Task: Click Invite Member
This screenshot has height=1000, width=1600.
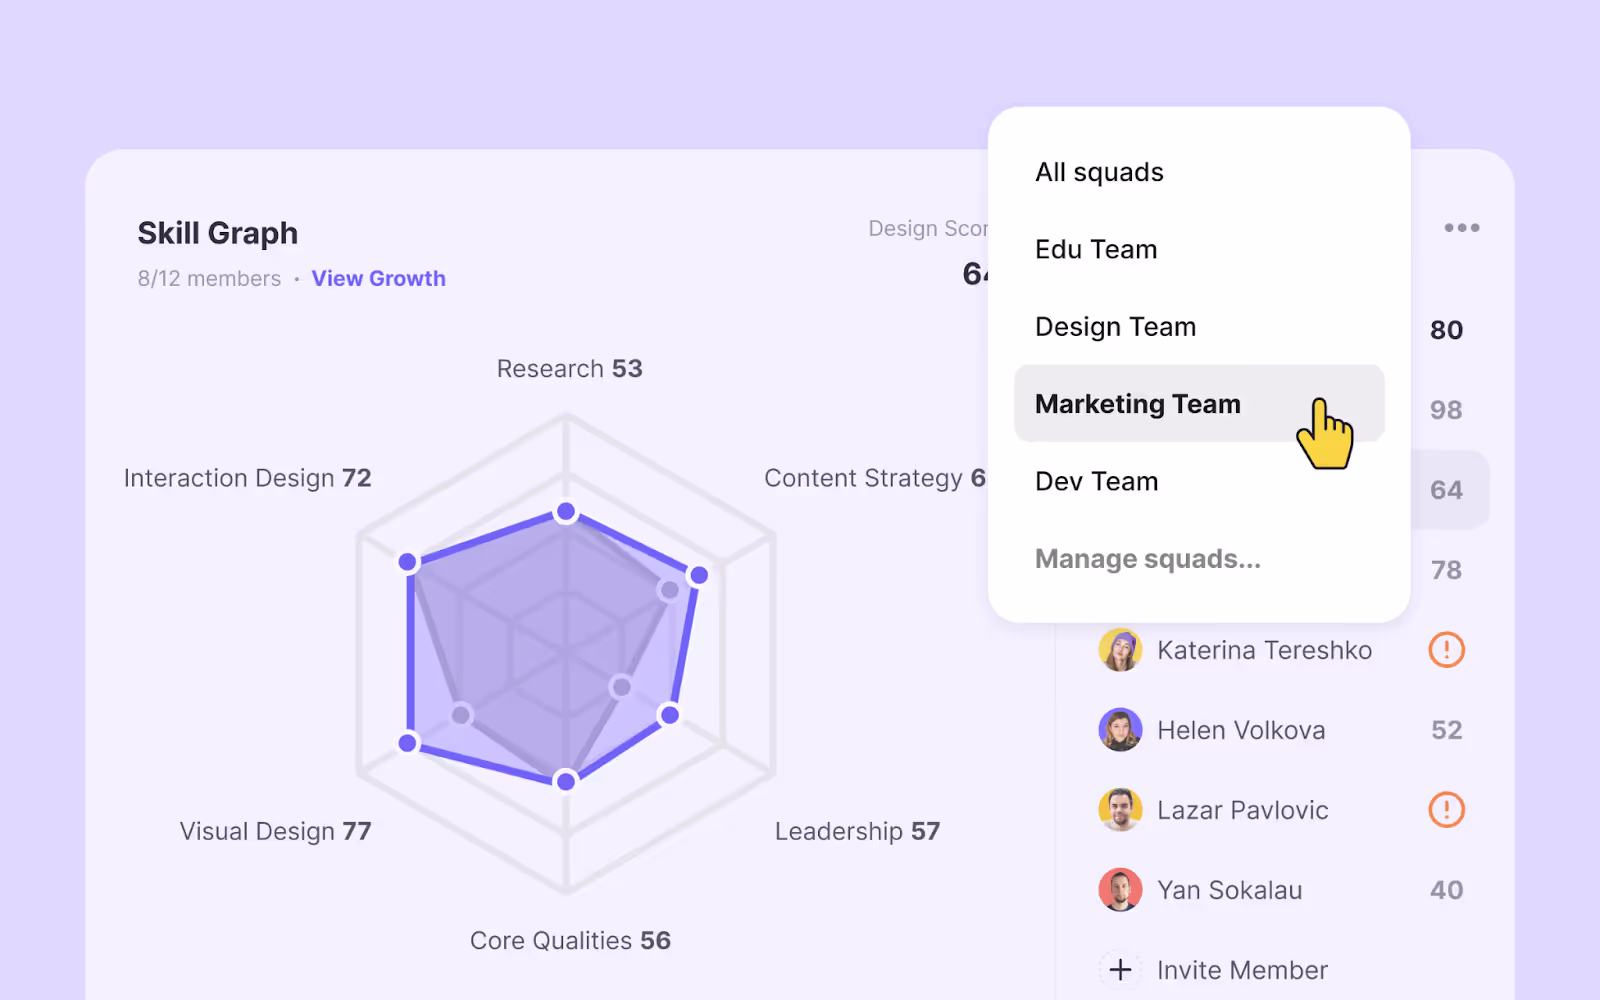Action: point(1241,968)
